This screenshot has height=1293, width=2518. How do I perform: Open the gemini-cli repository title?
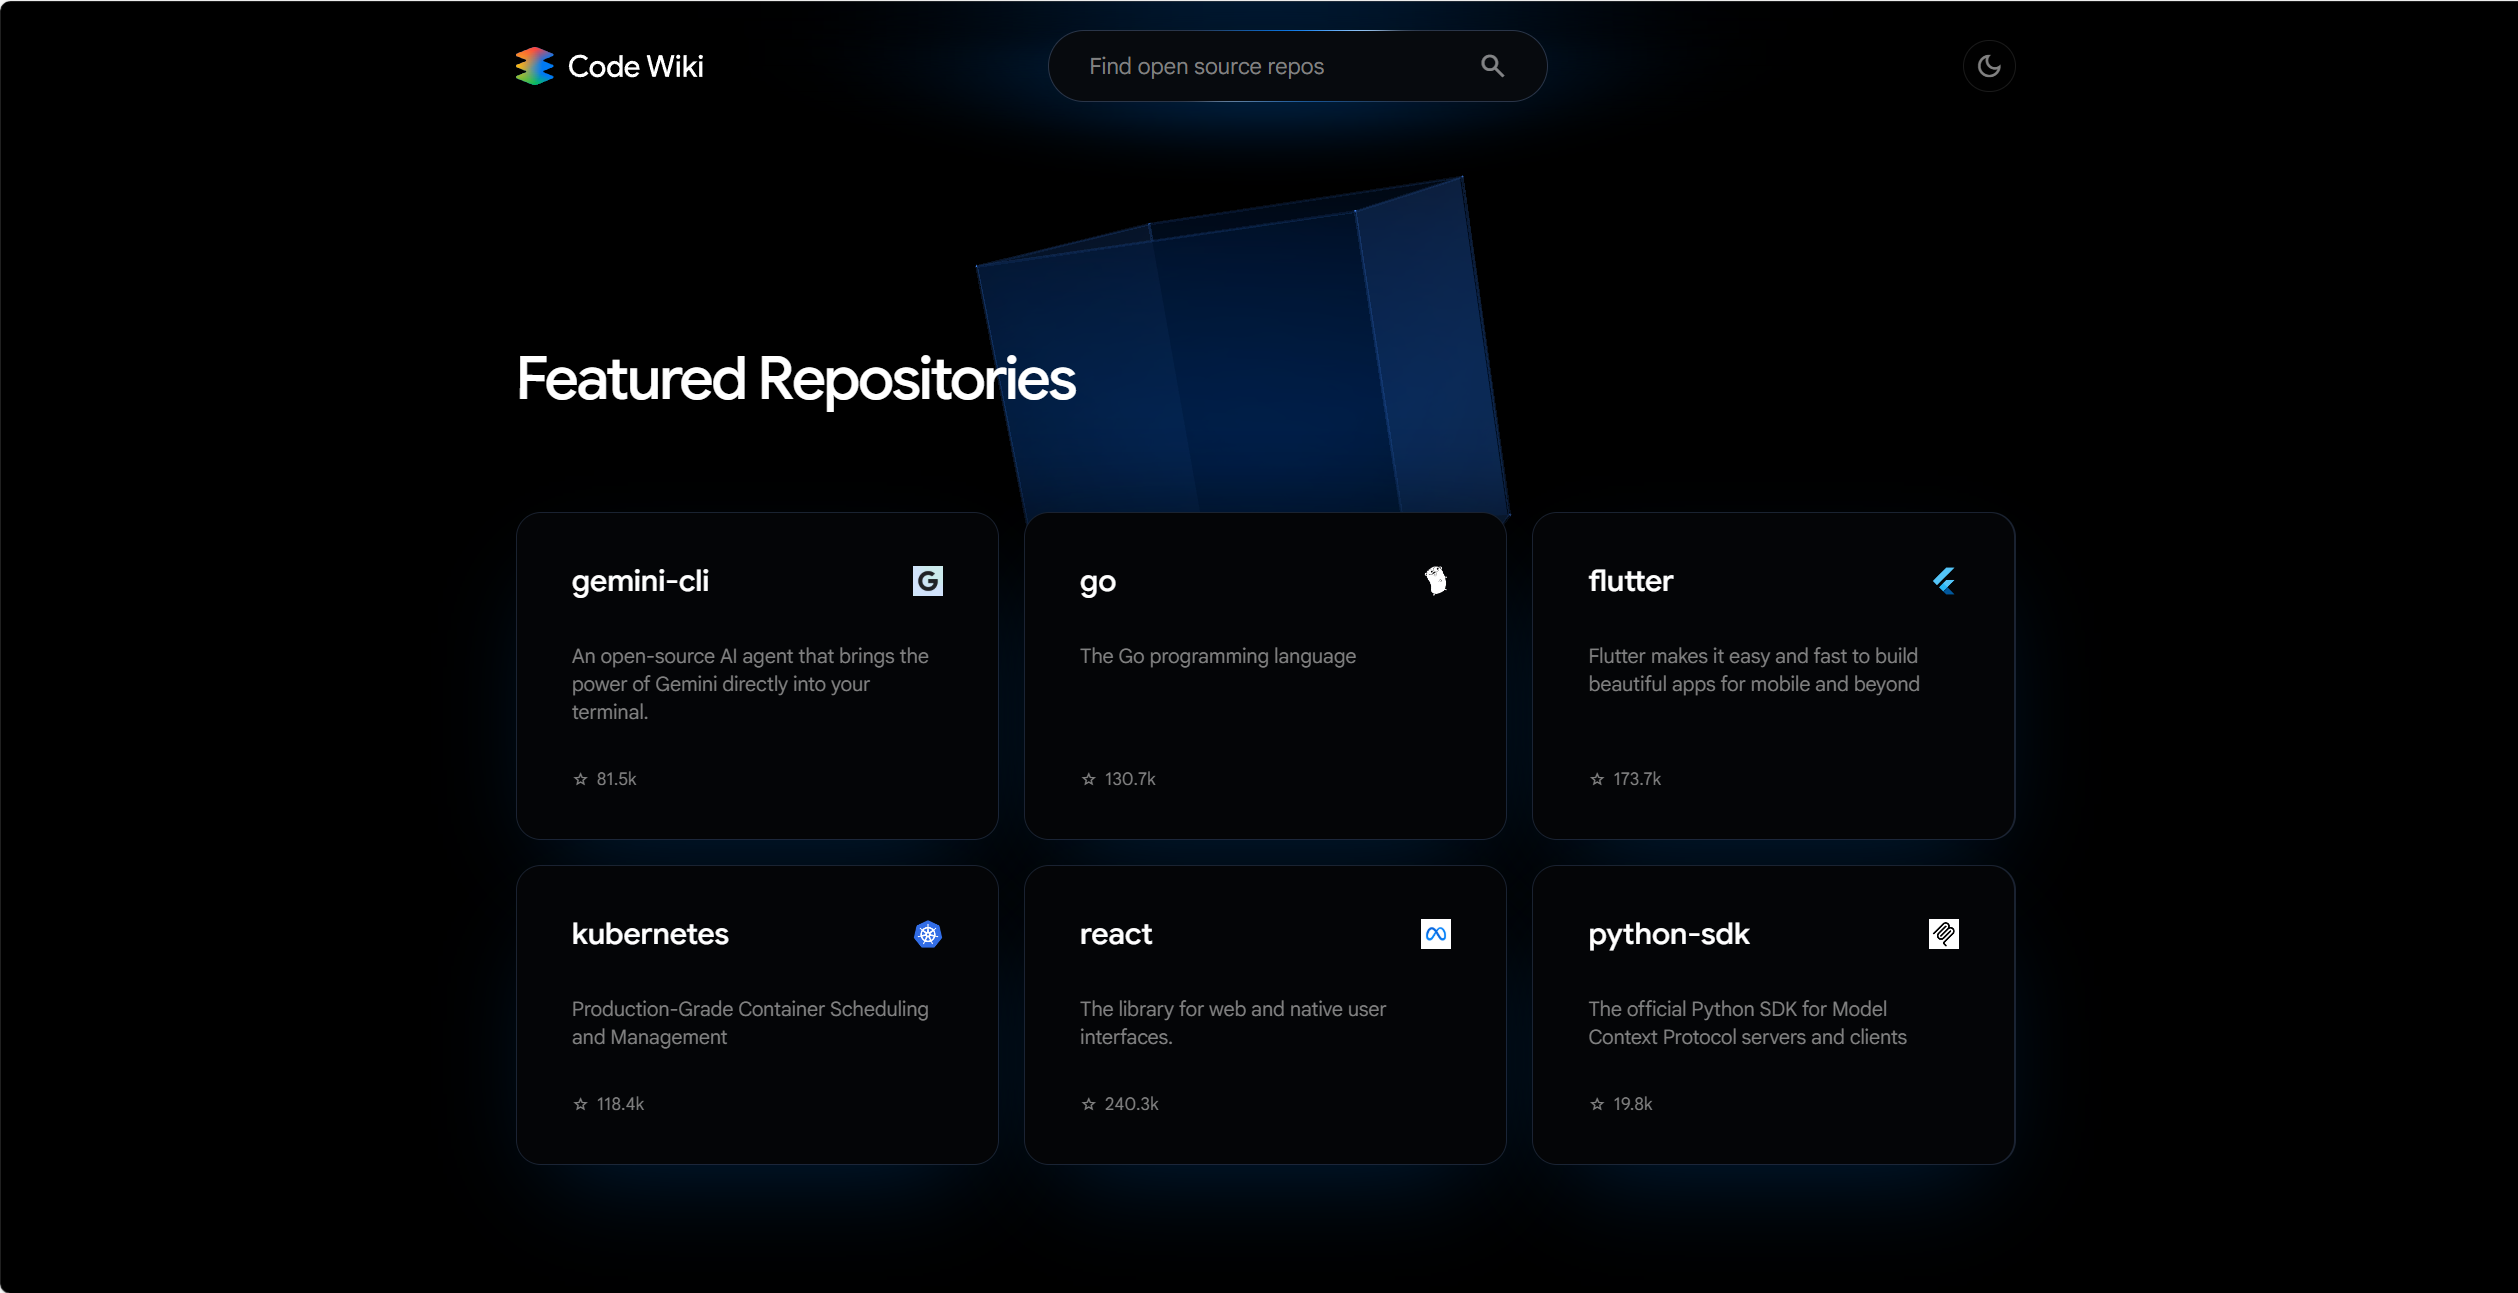coord(640,581)
